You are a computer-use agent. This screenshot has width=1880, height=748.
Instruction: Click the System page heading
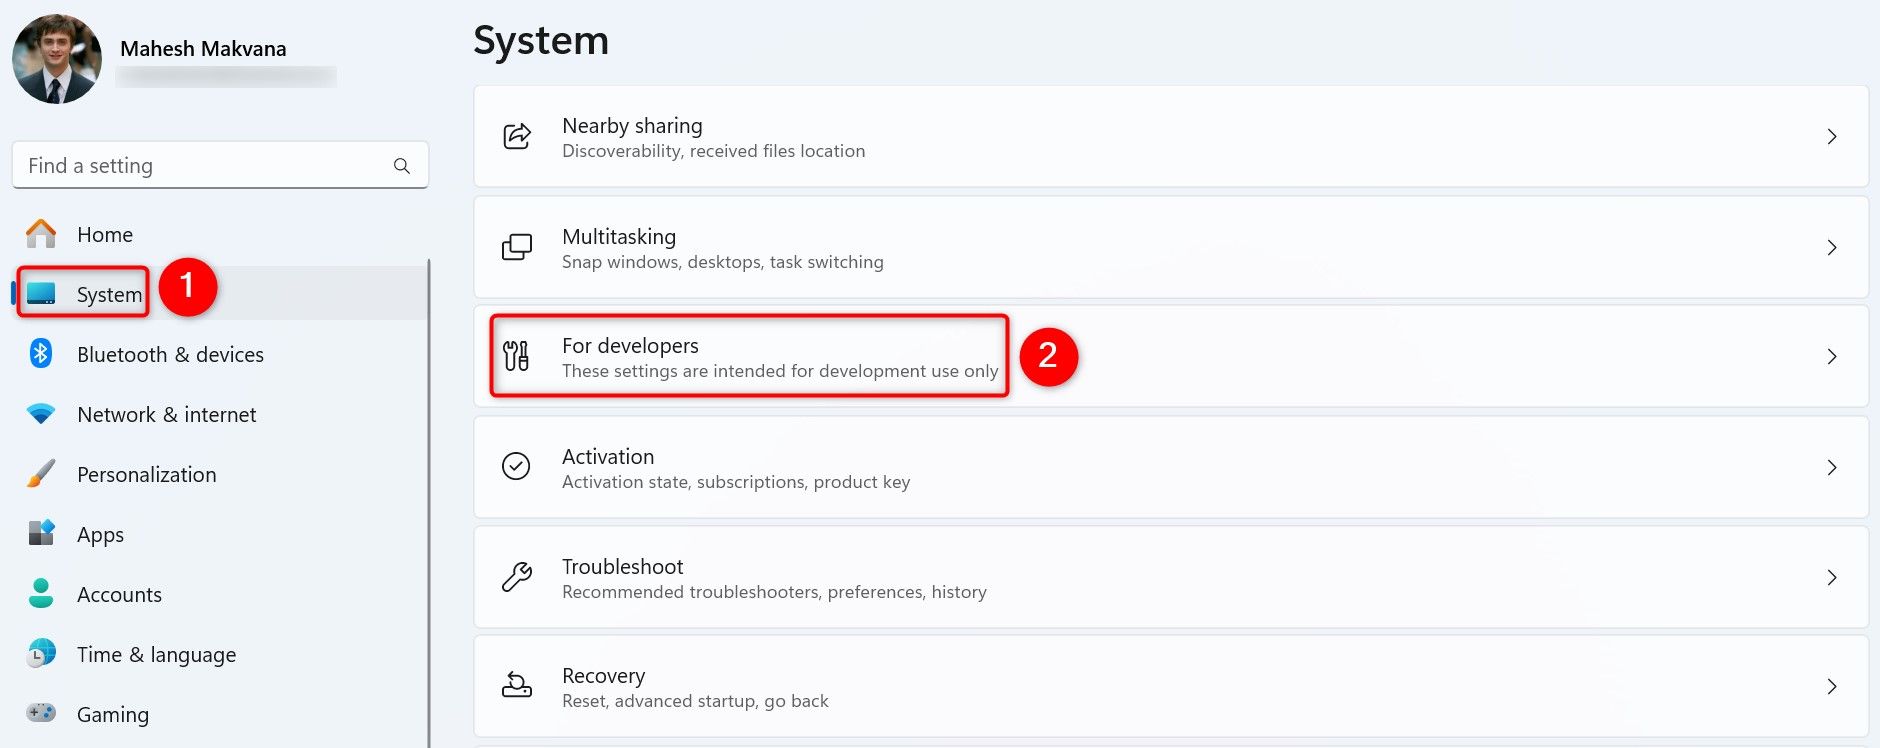tap(541, 40)
